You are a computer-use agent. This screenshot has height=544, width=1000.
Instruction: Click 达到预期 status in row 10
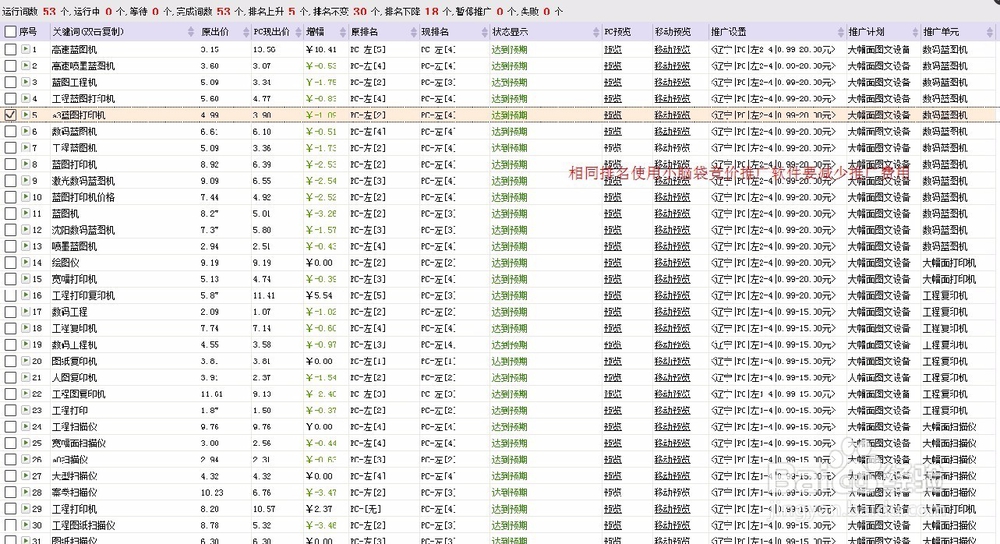pyautogui.click(x=510, y=197)
